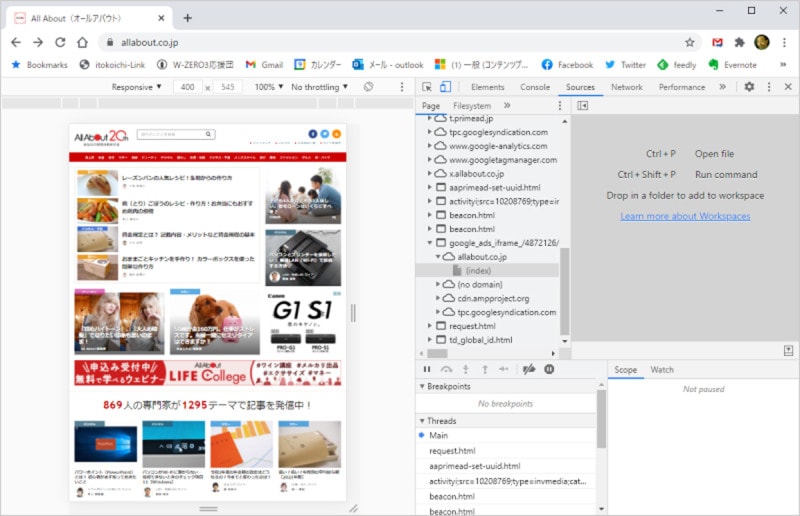
Task: Switch to the Watch tab
Action: click(662, 370)
